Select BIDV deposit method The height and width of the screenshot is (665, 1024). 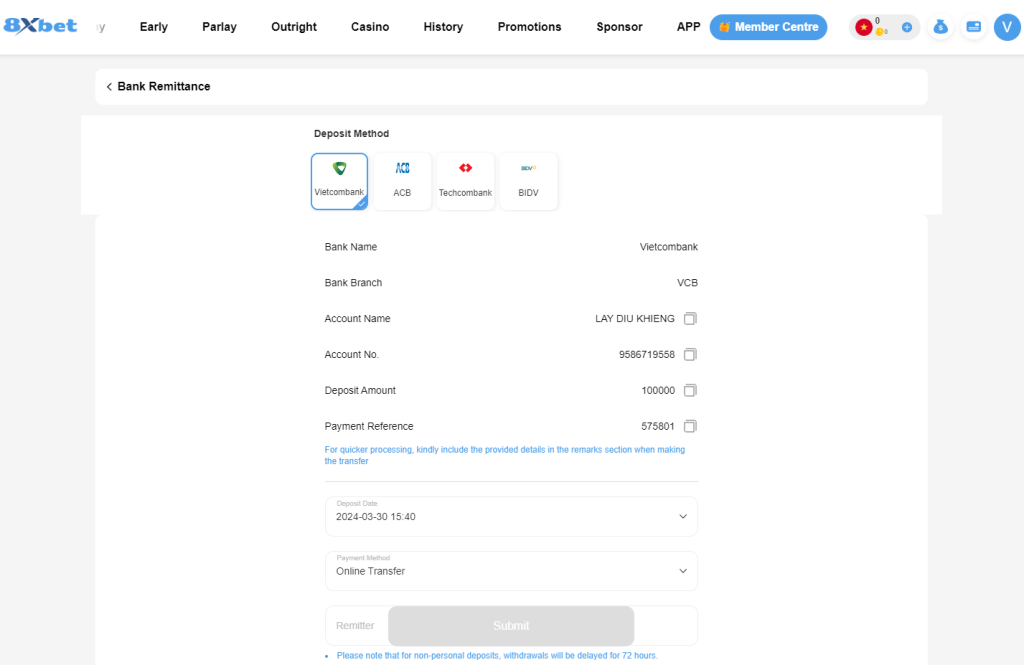click(x=528, y=181)
